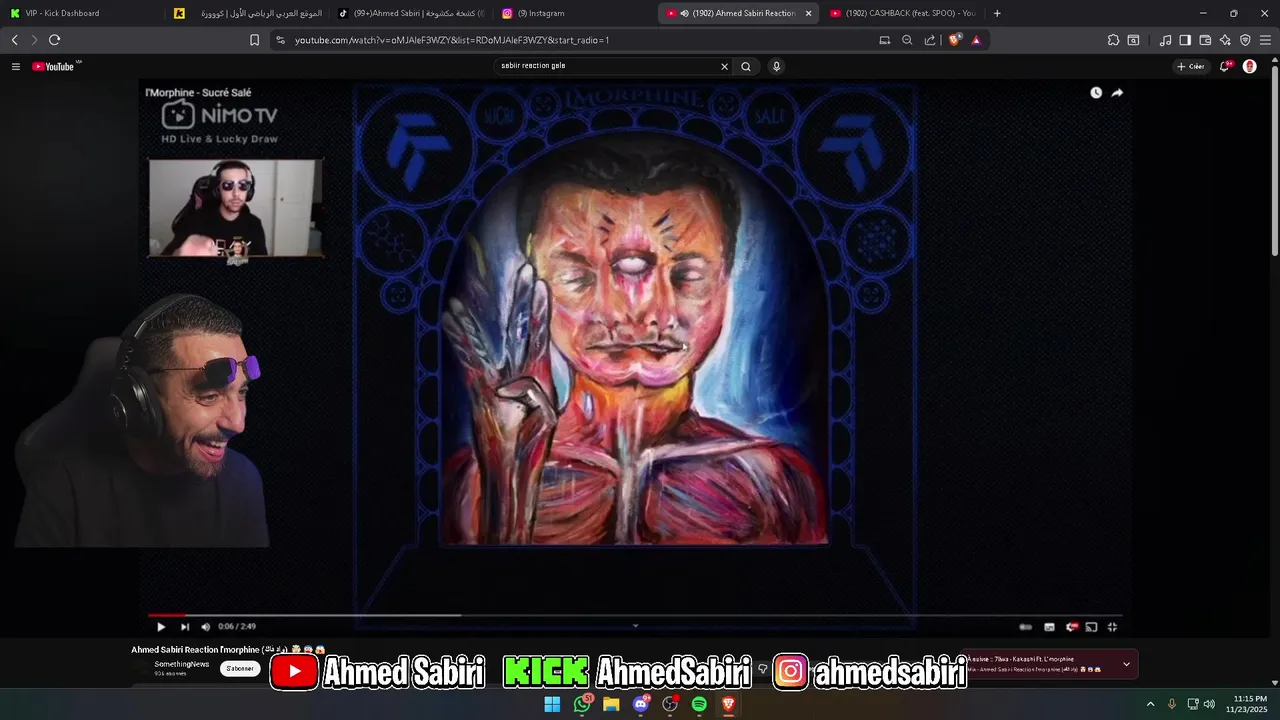Install app icon in address bar
Viewport: 1280px width, 720px height.
pyautogui.click(x=884, y=40)
